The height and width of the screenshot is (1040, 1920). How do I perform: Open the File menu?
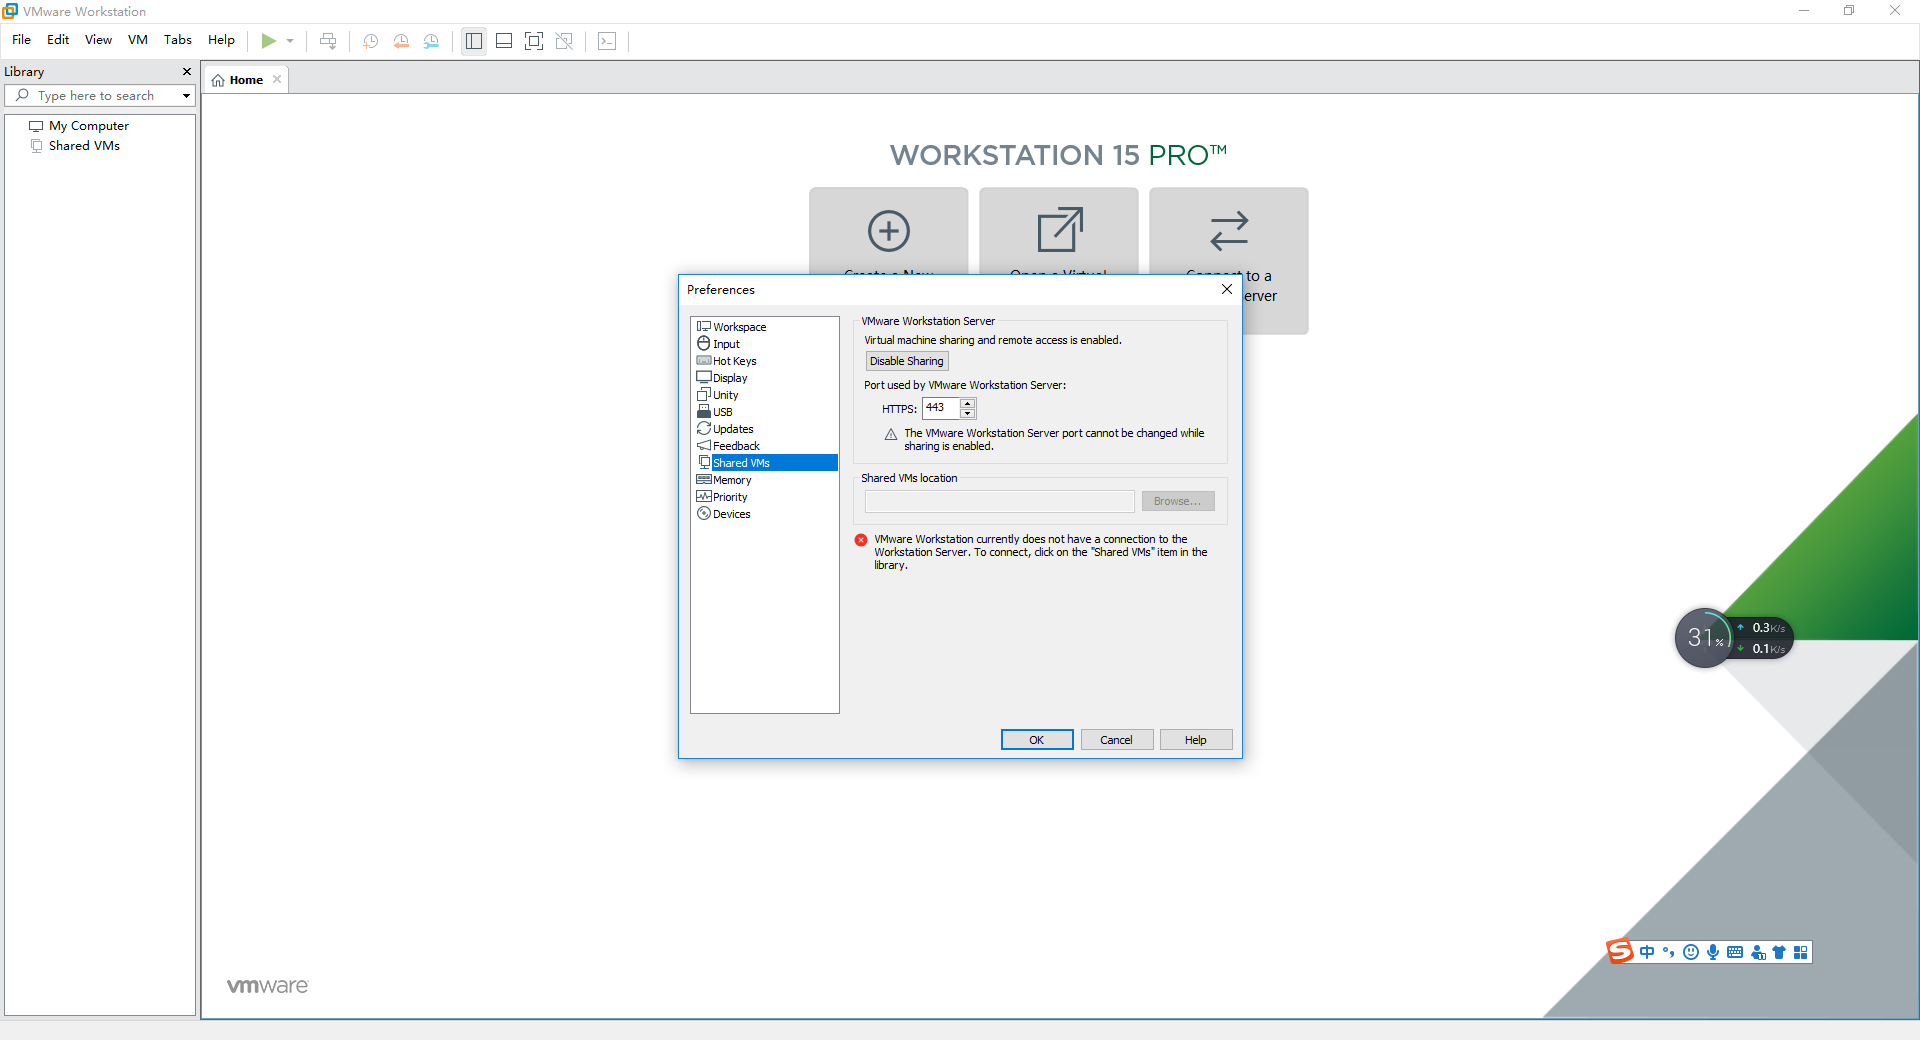pos(21,40)
